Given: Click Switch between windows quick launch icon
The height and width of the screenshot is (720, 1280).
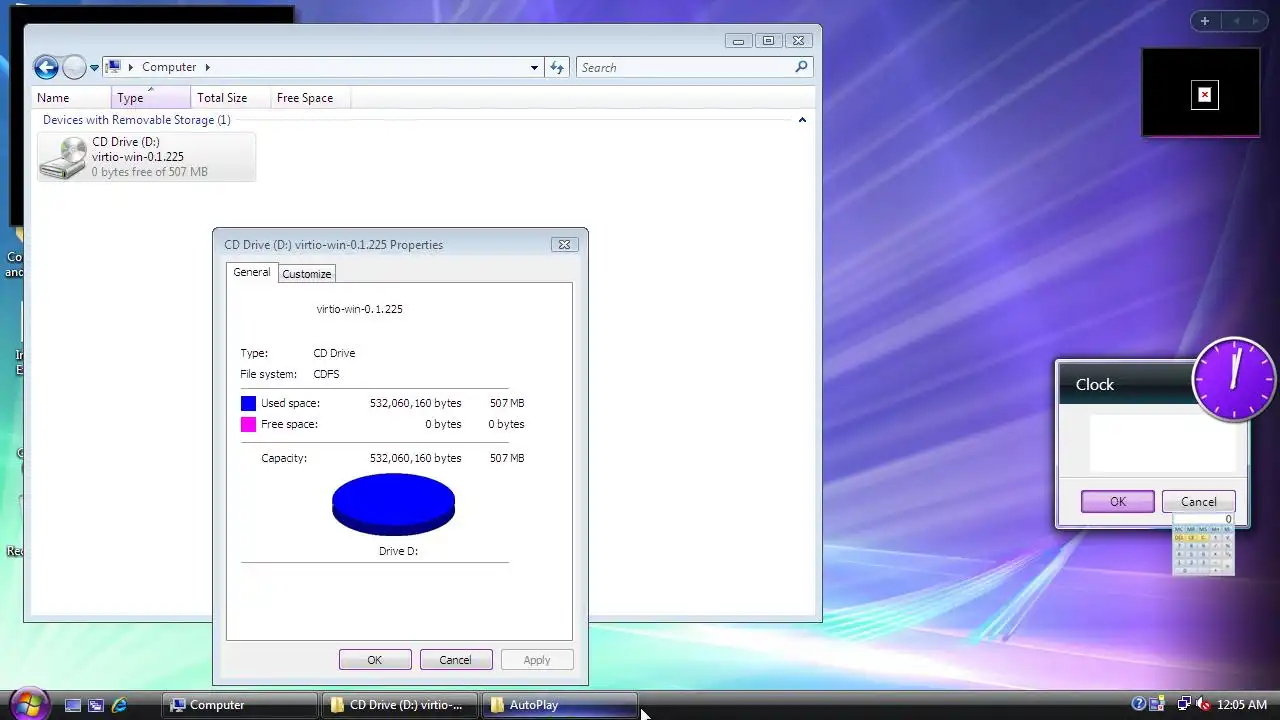Looking at the screenshot, I should [x=96, y=705].
